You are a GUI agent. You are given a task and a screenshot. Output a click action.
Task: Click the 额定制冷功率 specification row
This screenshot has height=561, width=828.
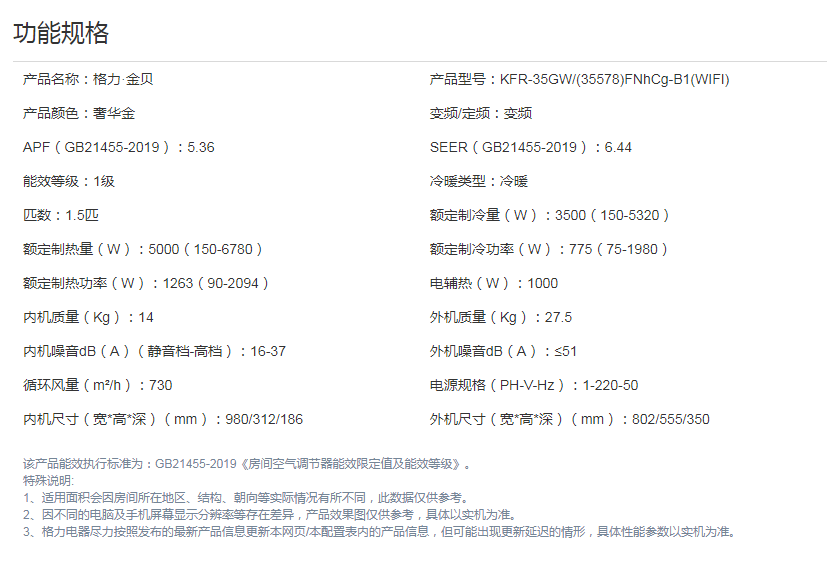point(549,249)
